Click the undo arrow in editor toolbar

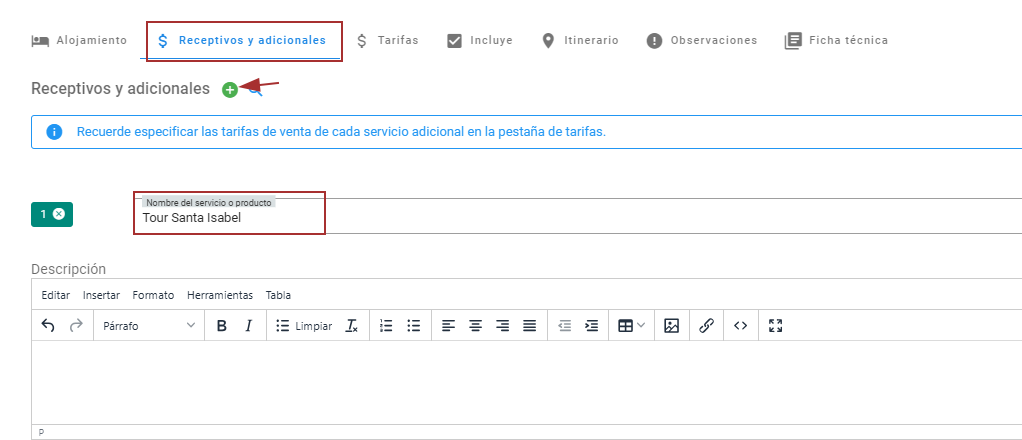(48, 326)
